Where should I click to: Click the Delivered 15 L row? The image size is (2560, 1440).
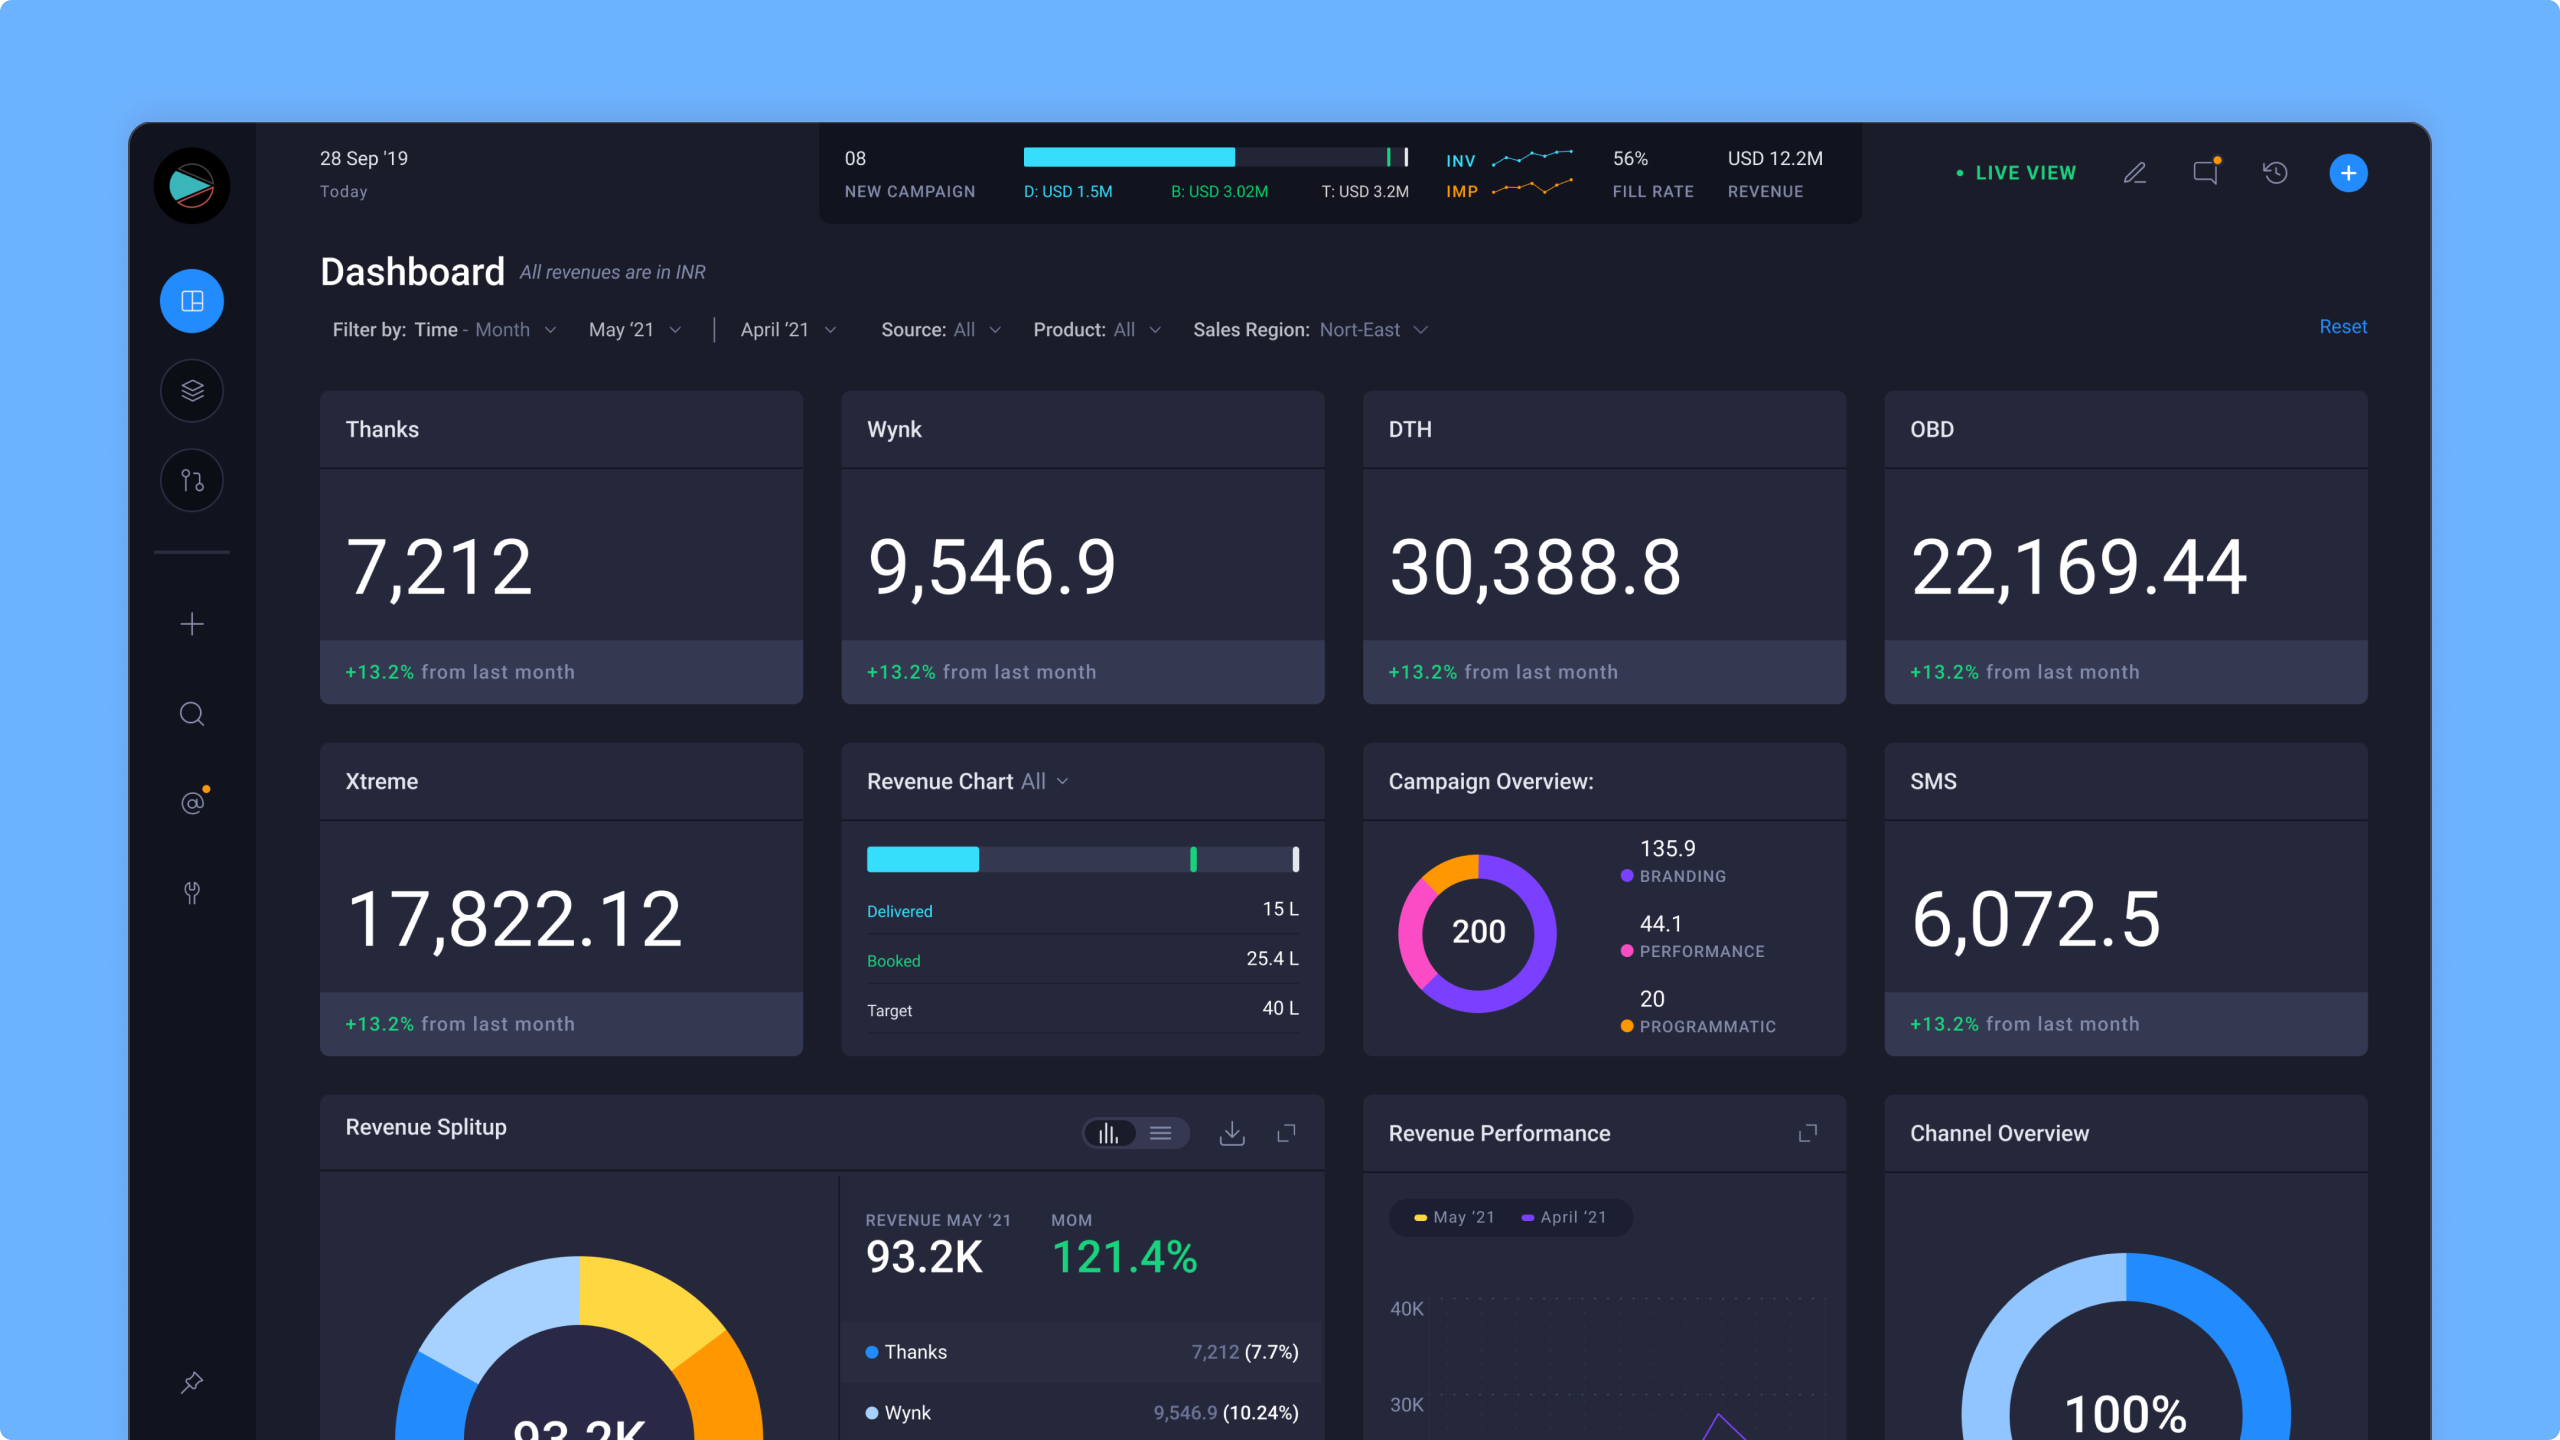(x=1083, y=910)
